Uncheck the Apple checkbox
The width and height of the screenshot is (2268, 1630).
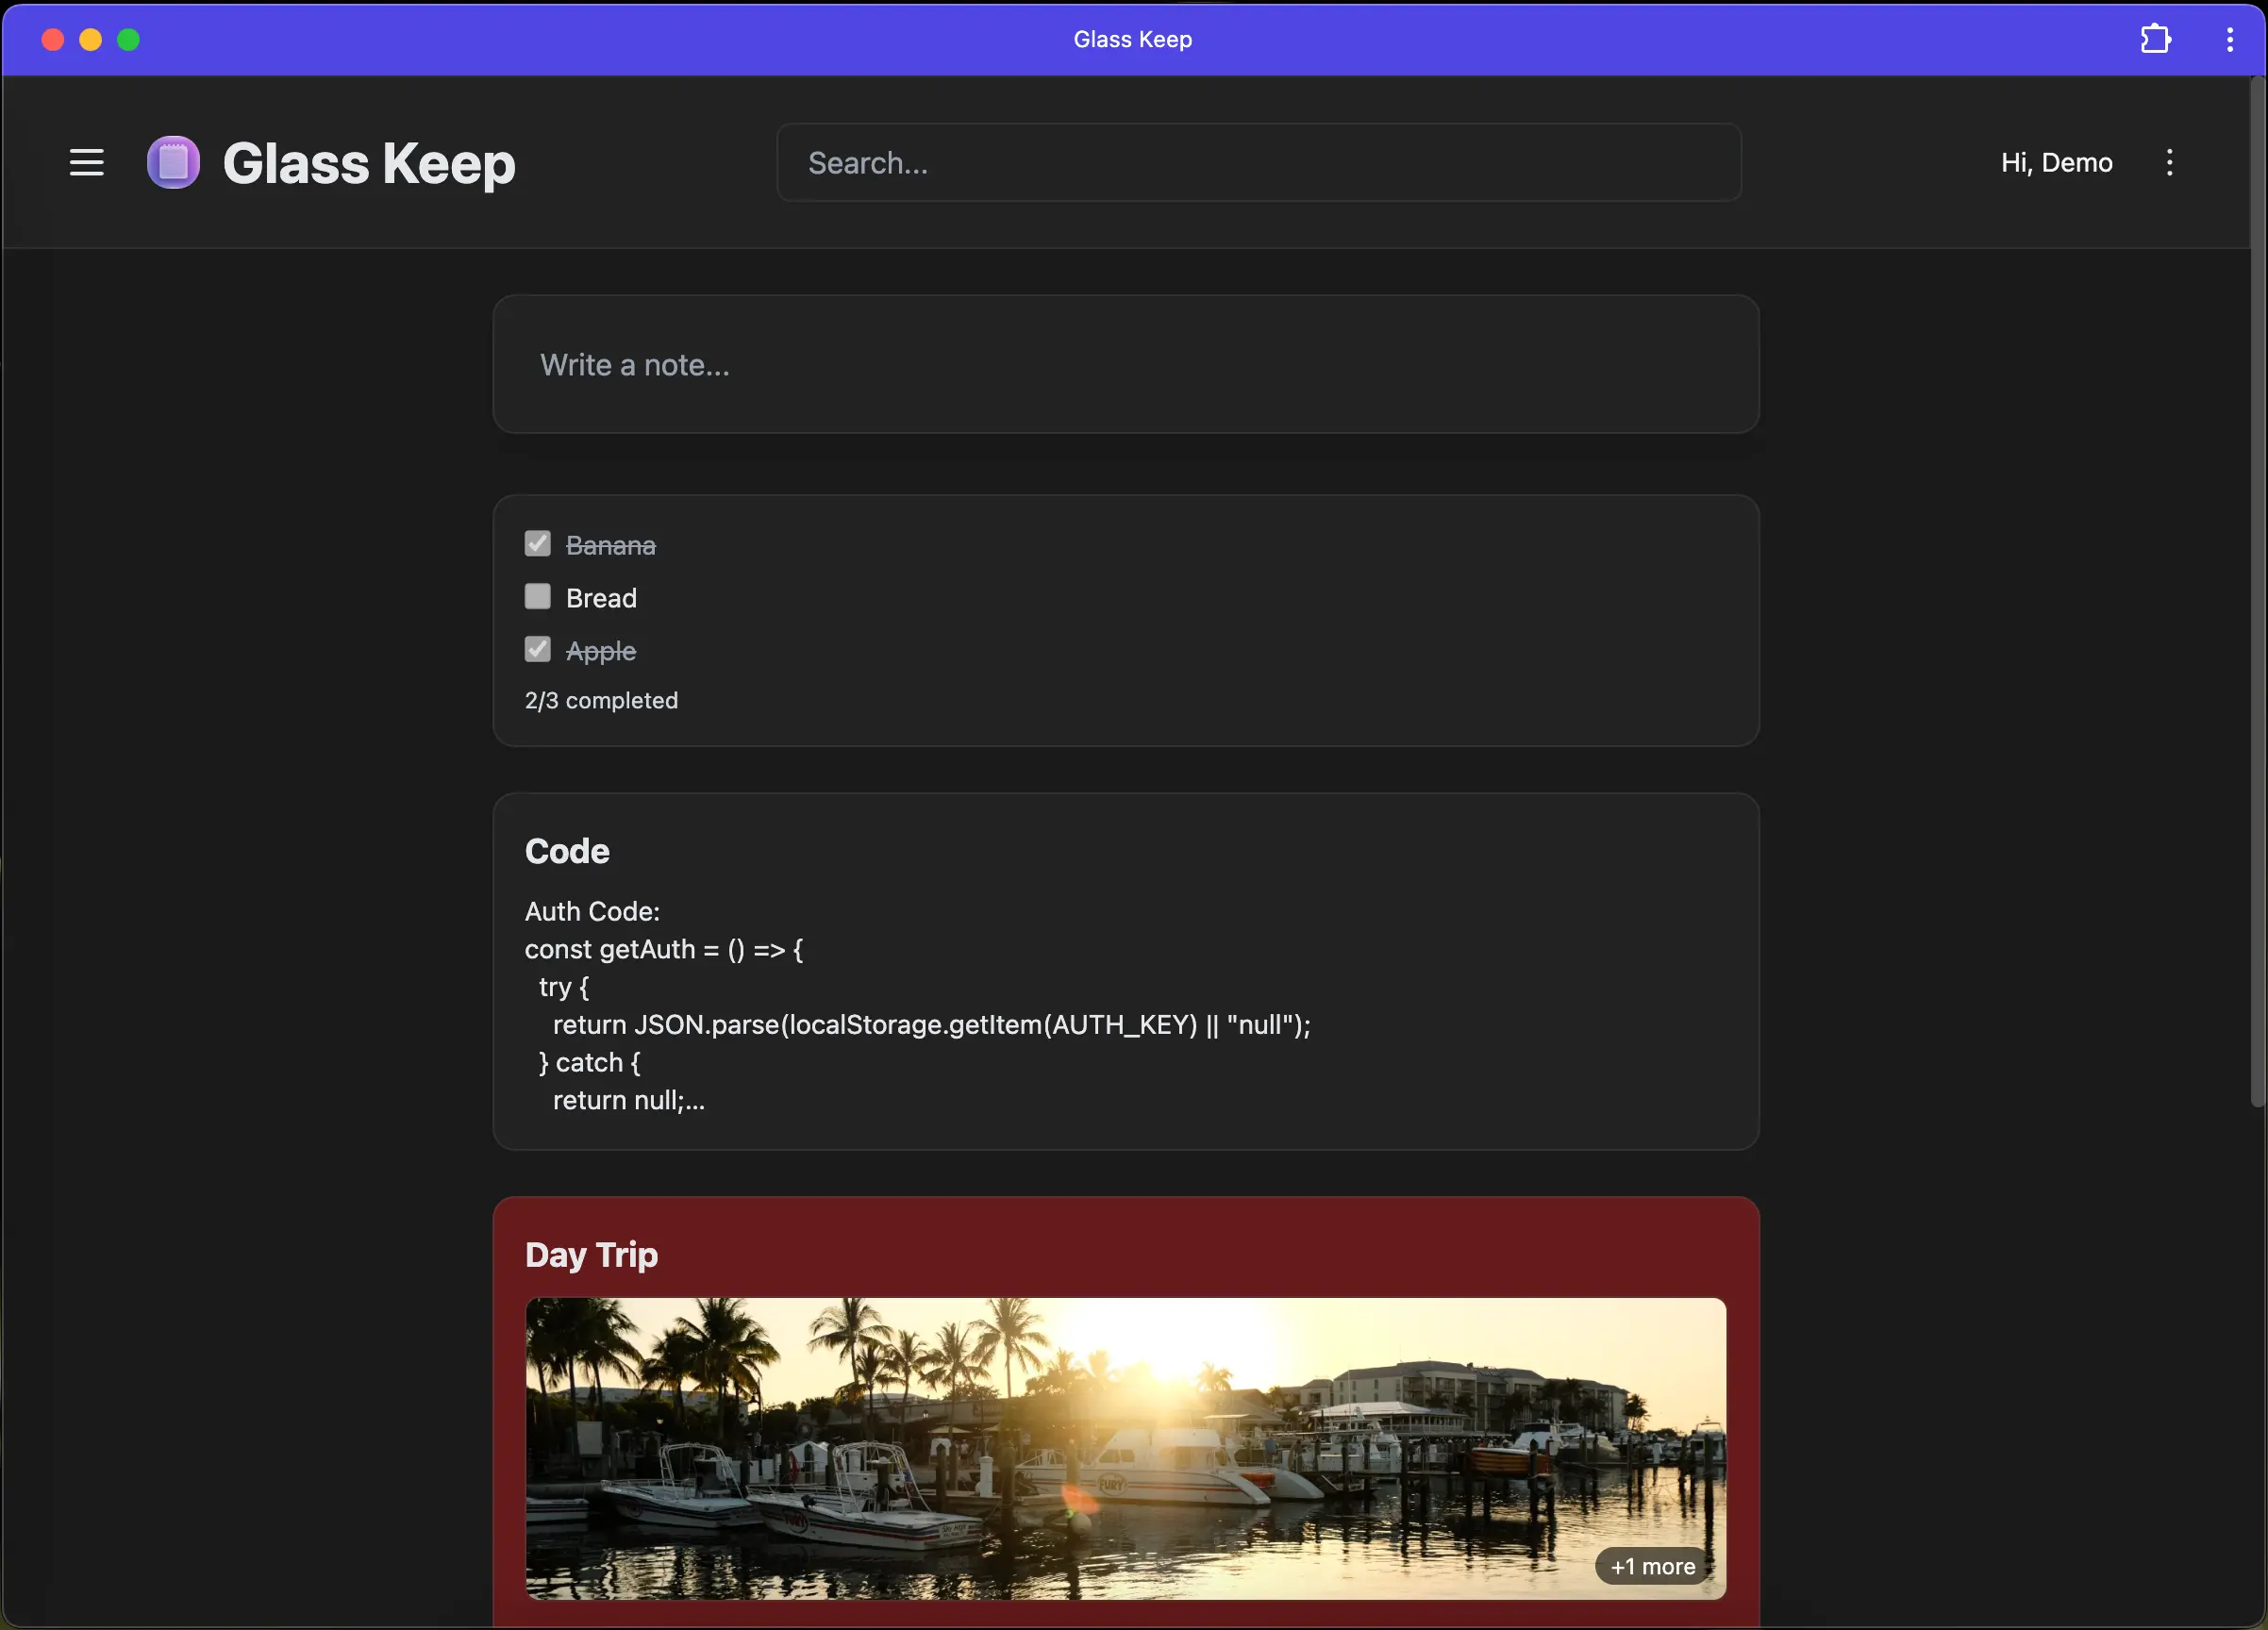click(x=538, y=650)
